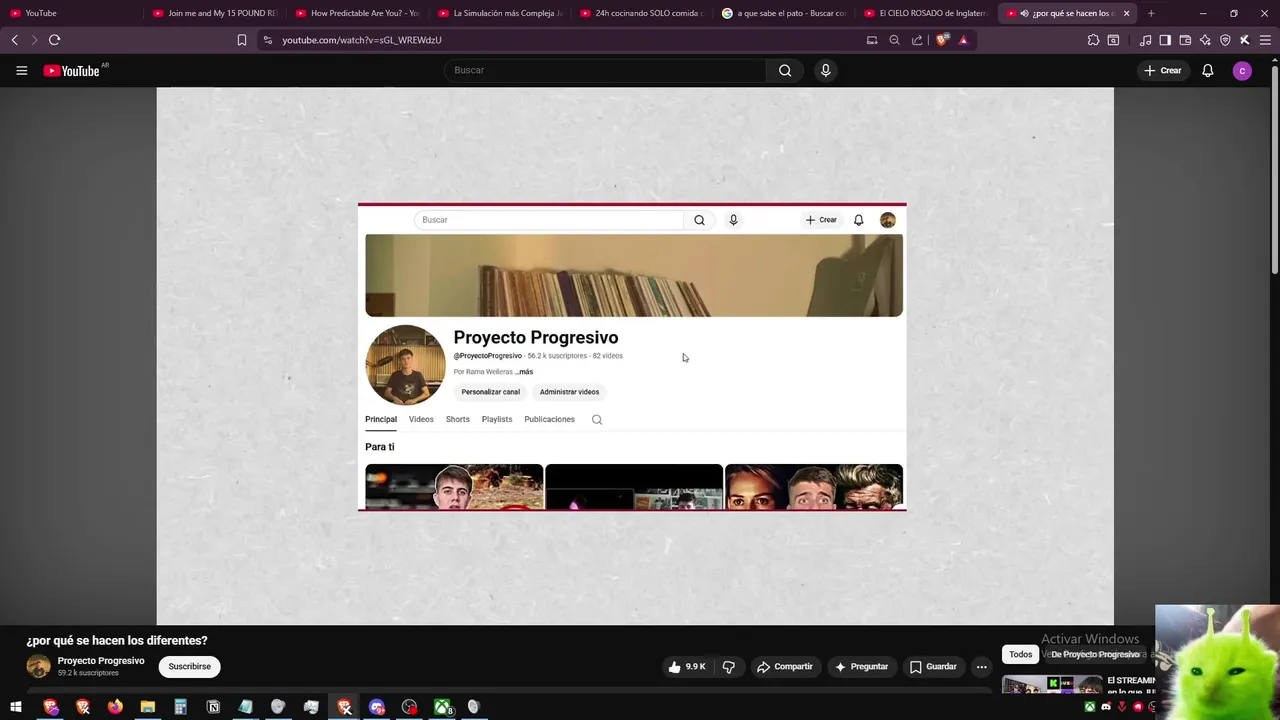Screen dimensions: 1280x720
Task: Mute the playing tab via speaker icon
Action: click(x=1024, y=13)
